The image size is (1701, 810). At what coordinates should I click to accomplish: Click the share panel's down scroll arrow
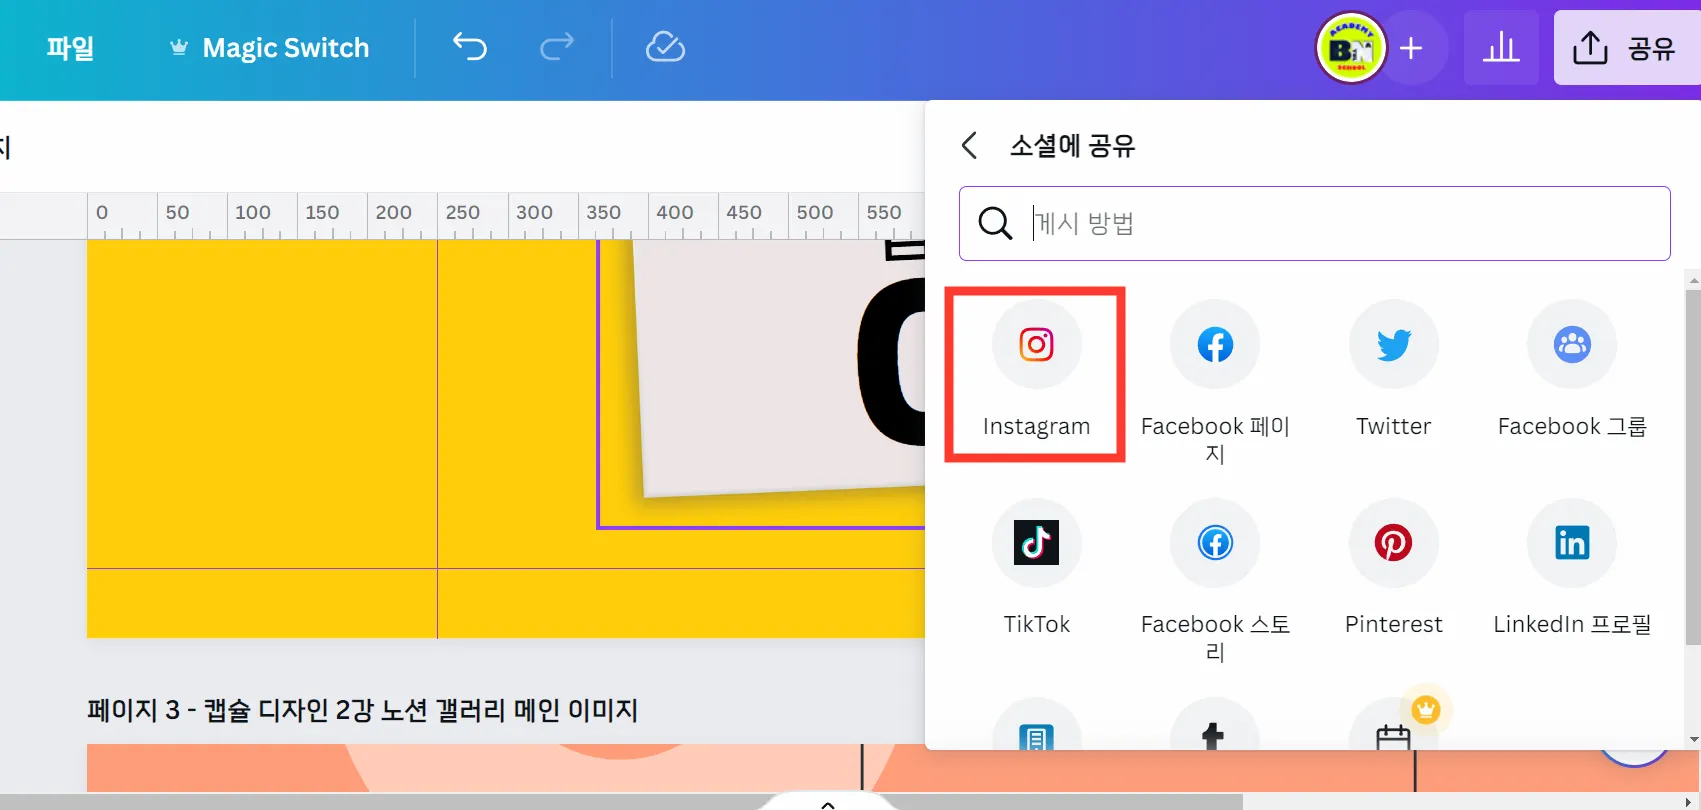click(x=1692, y=740)
